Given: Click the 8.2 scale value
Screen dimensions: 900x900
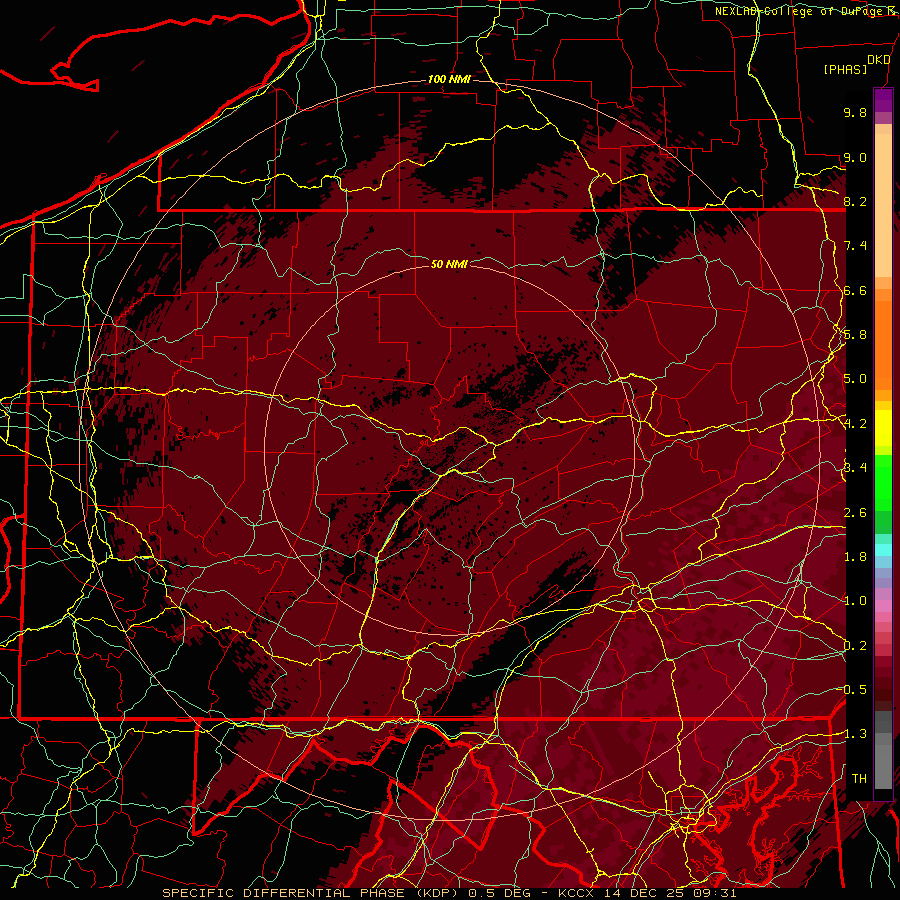Looking at the screenshot, I should point(855,201).
